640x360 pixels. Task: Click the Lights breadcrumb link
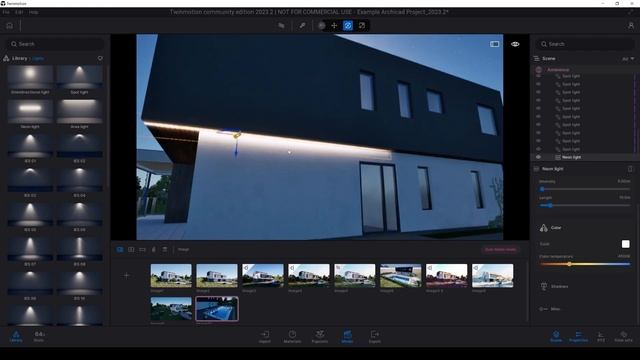[38, 59]
